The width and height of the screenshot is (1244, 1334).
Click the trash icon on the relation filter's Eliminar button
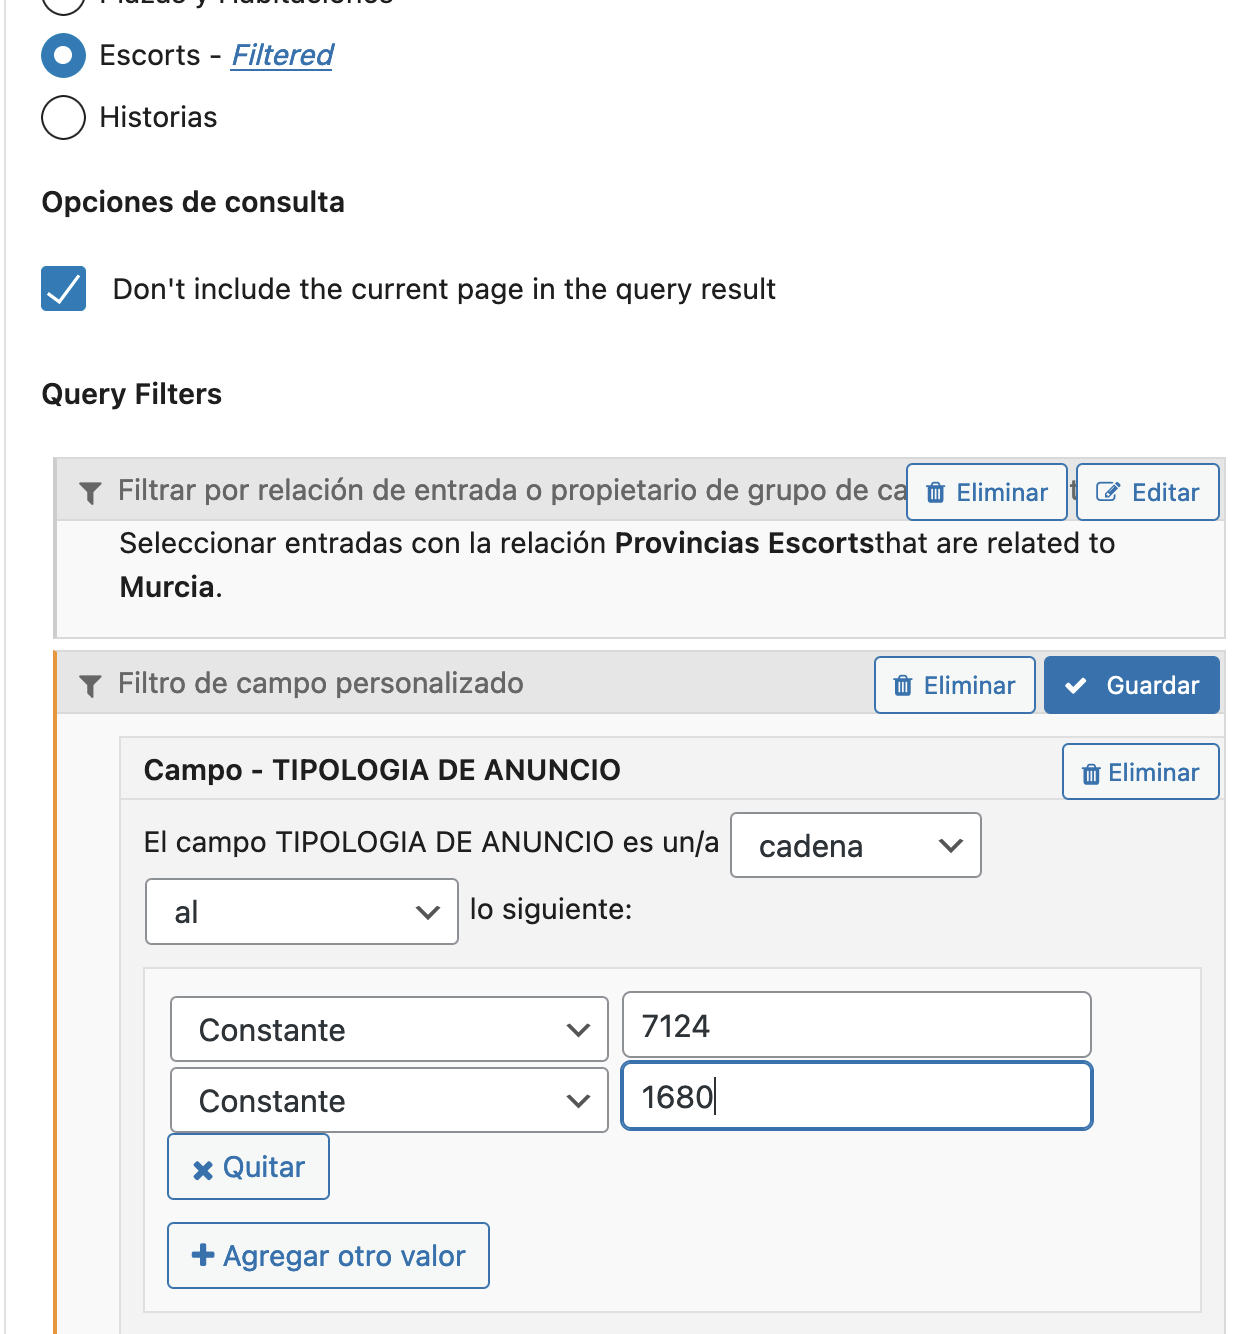click(936, 493)
